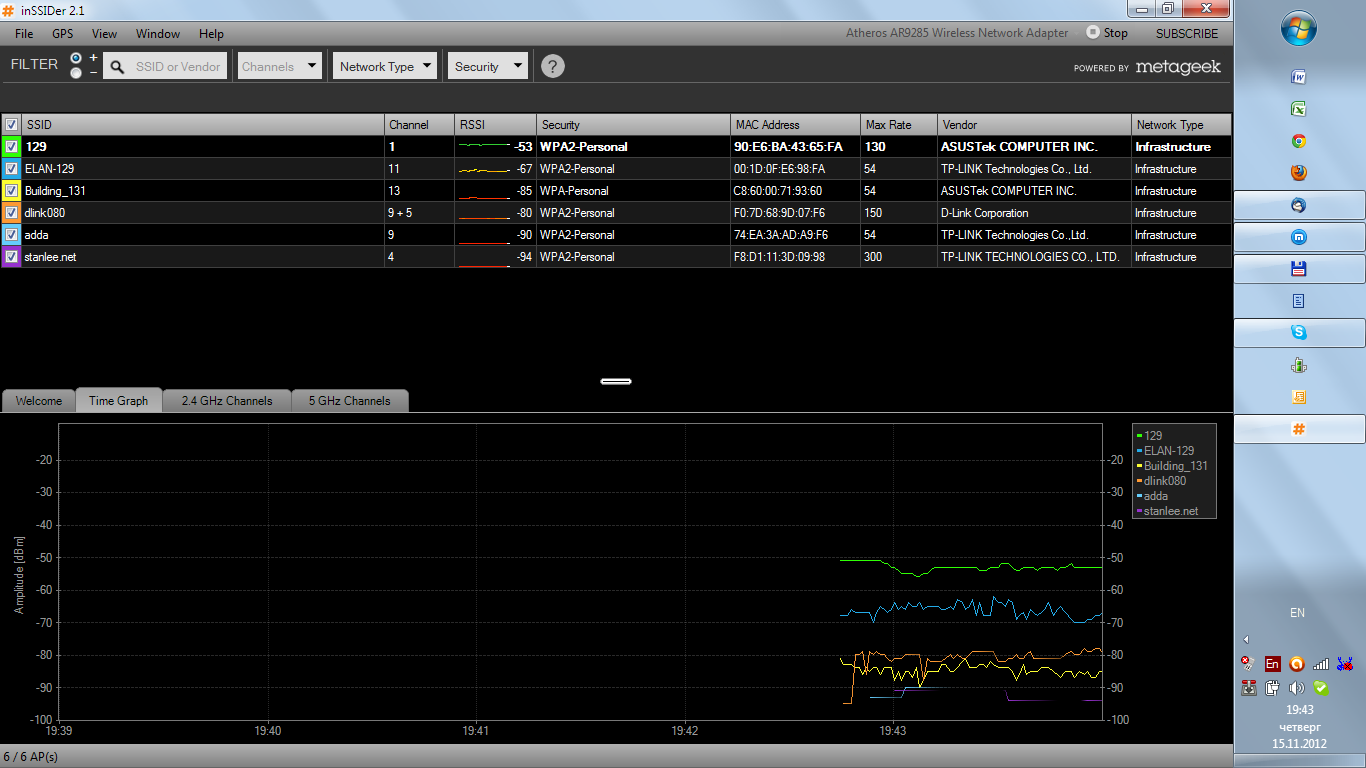This screenshot has height=768, width=1366.
Task: Uncheck the stanlee.net network
Action: [11, 257]
